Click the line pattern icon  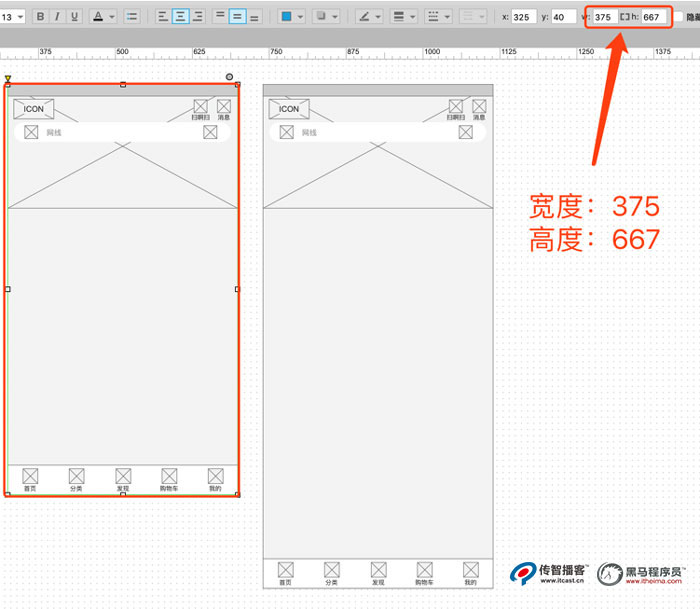[433, 17]
